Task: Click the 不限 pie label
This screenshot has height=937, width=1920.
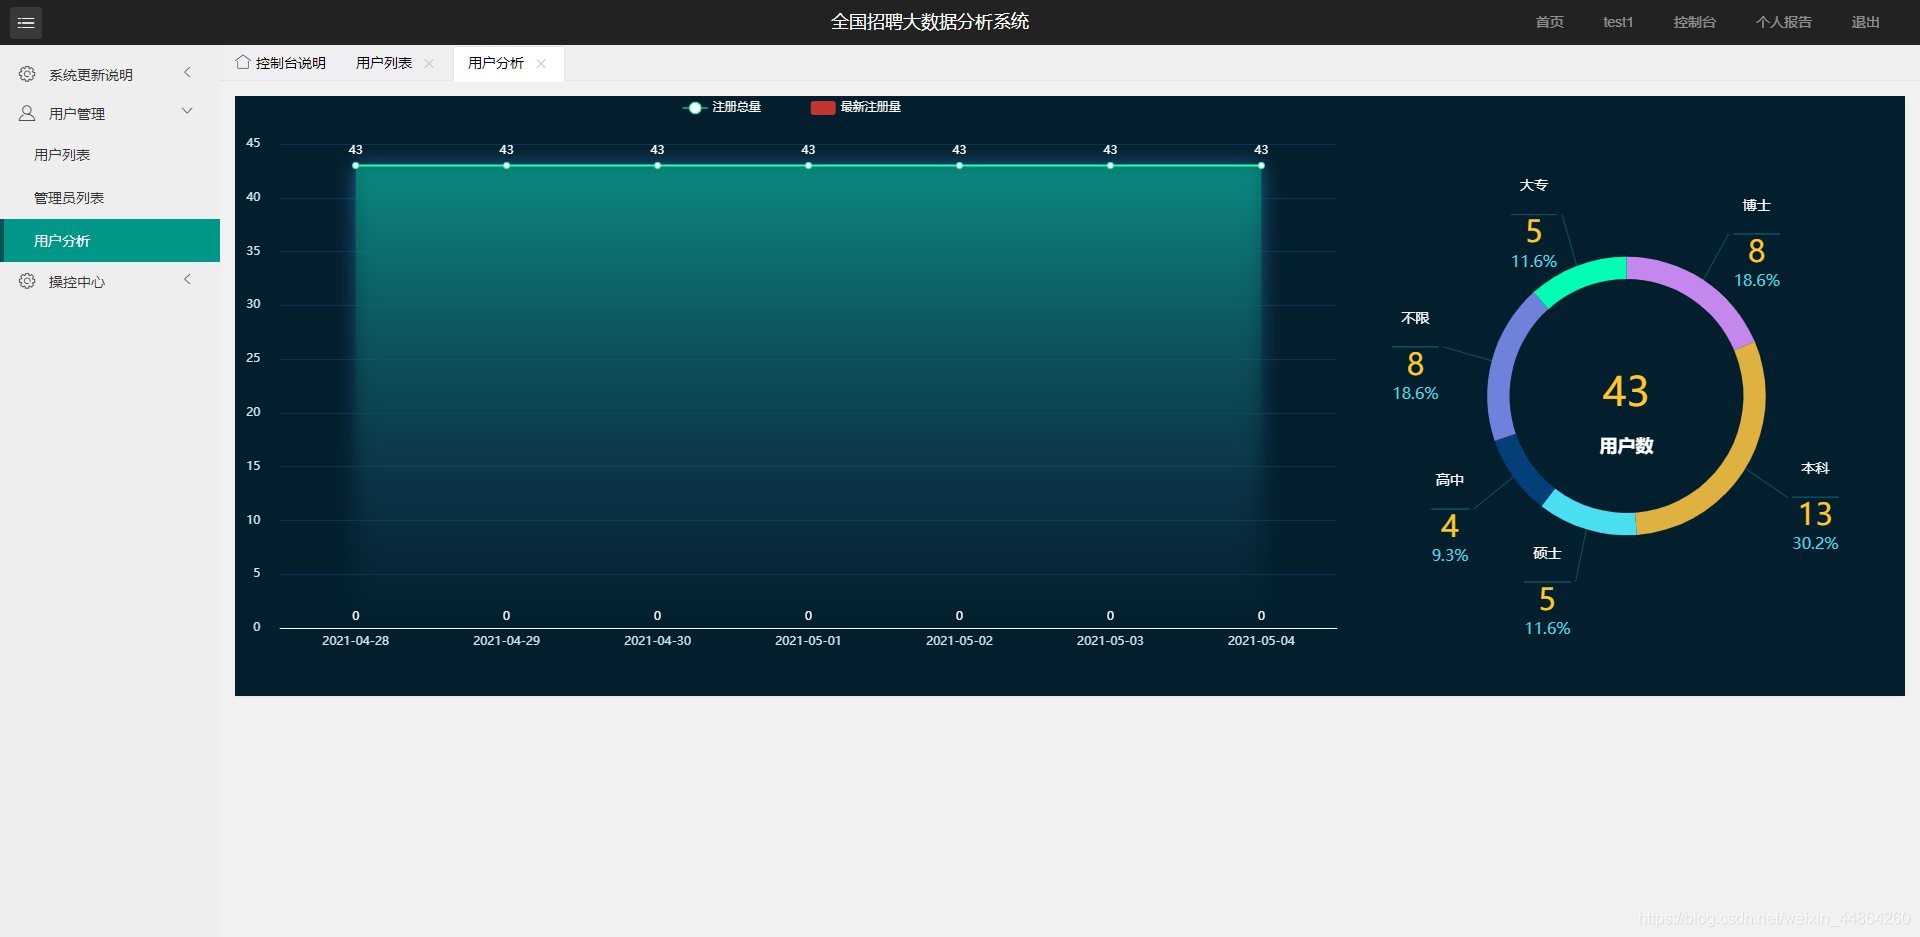Action: [1415, 318]
